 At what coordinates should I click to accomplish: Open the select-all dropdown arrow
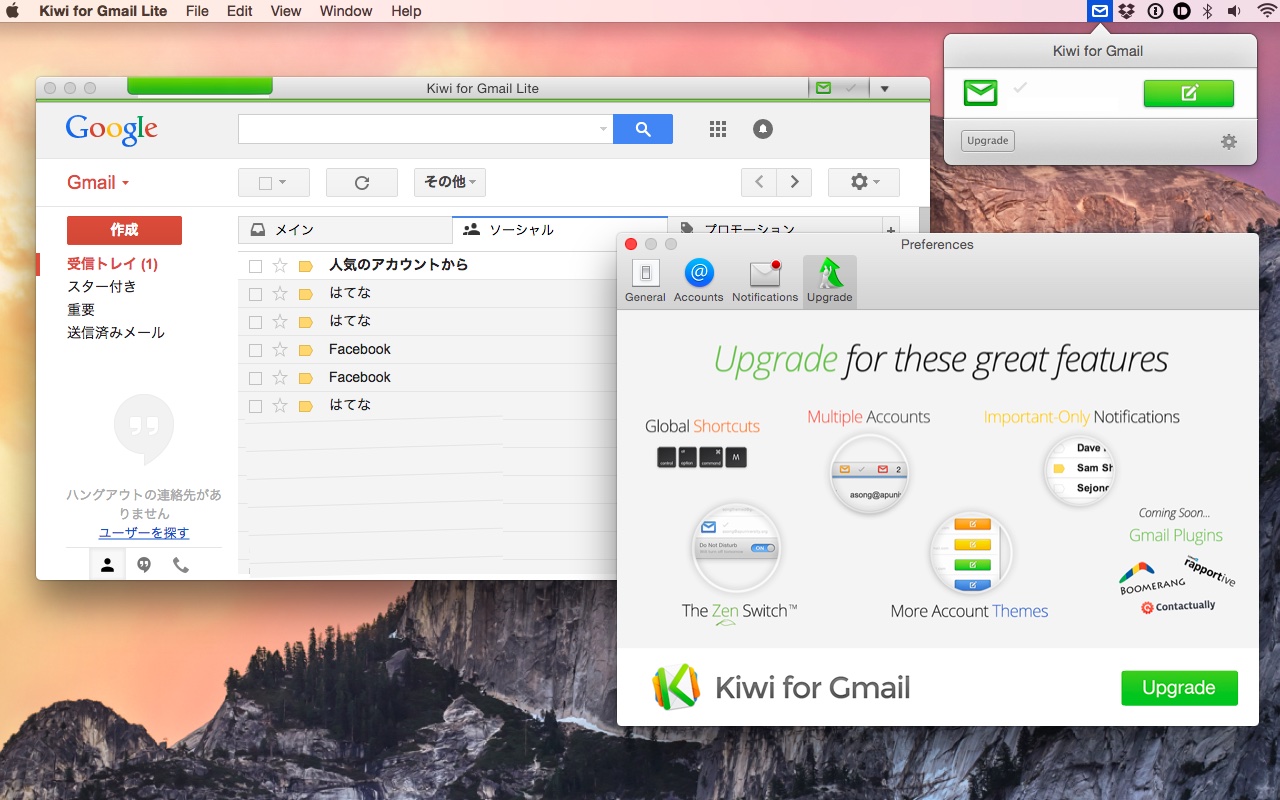283,183
